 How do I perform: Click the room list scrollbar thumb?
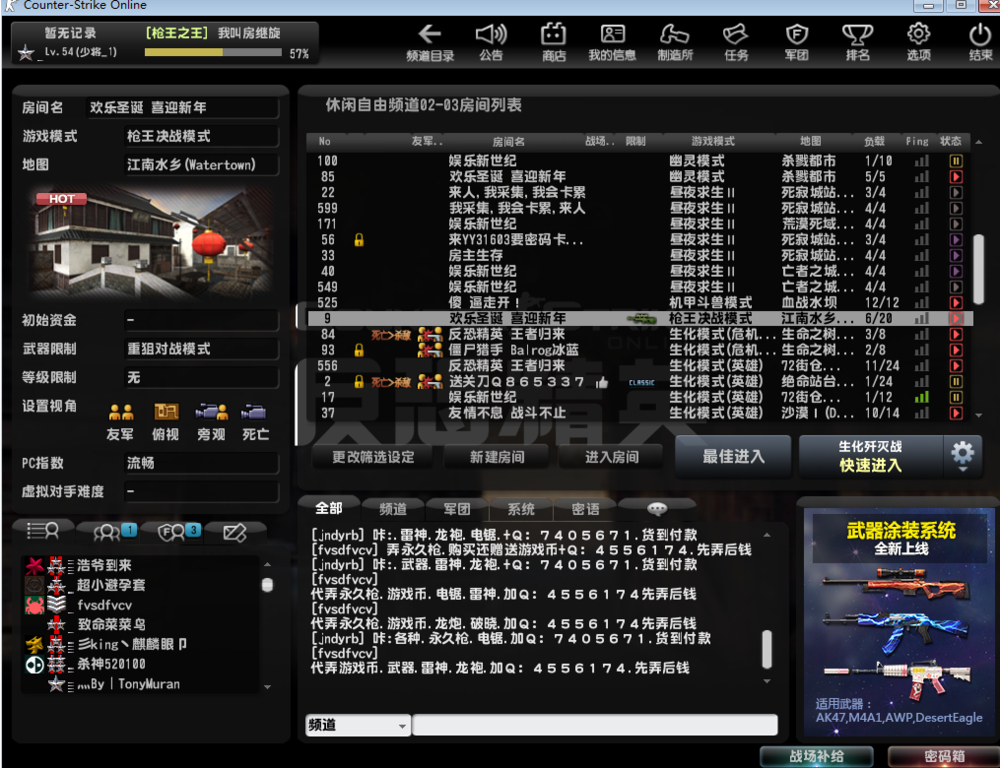pyautogui.click(x=978, y=269)
